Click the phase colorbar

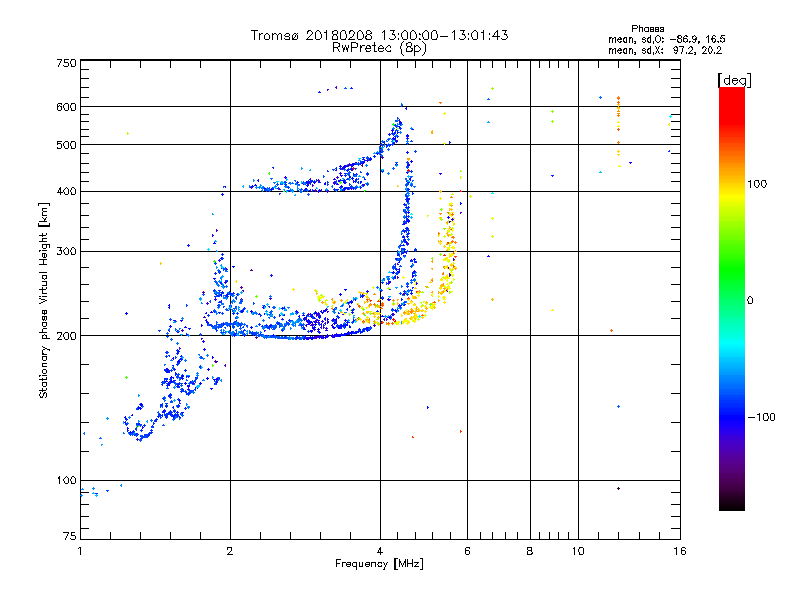coord(732,298)
